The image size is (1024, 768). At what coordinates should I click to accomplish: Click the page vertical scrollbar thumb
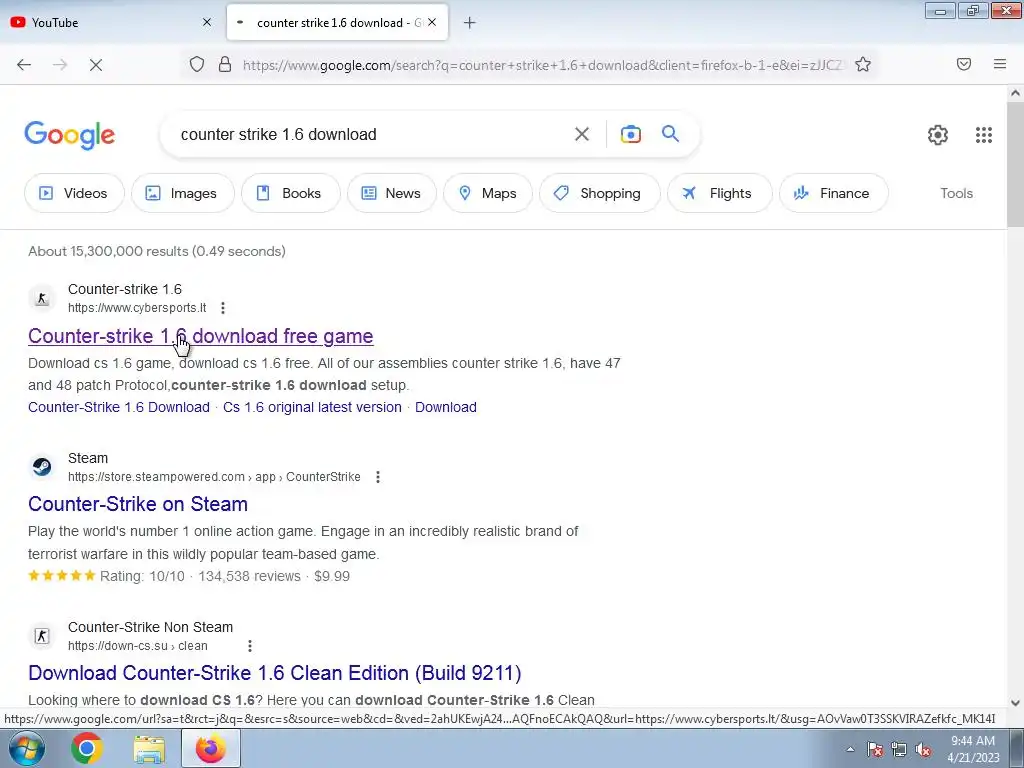tap(1015, 164)
